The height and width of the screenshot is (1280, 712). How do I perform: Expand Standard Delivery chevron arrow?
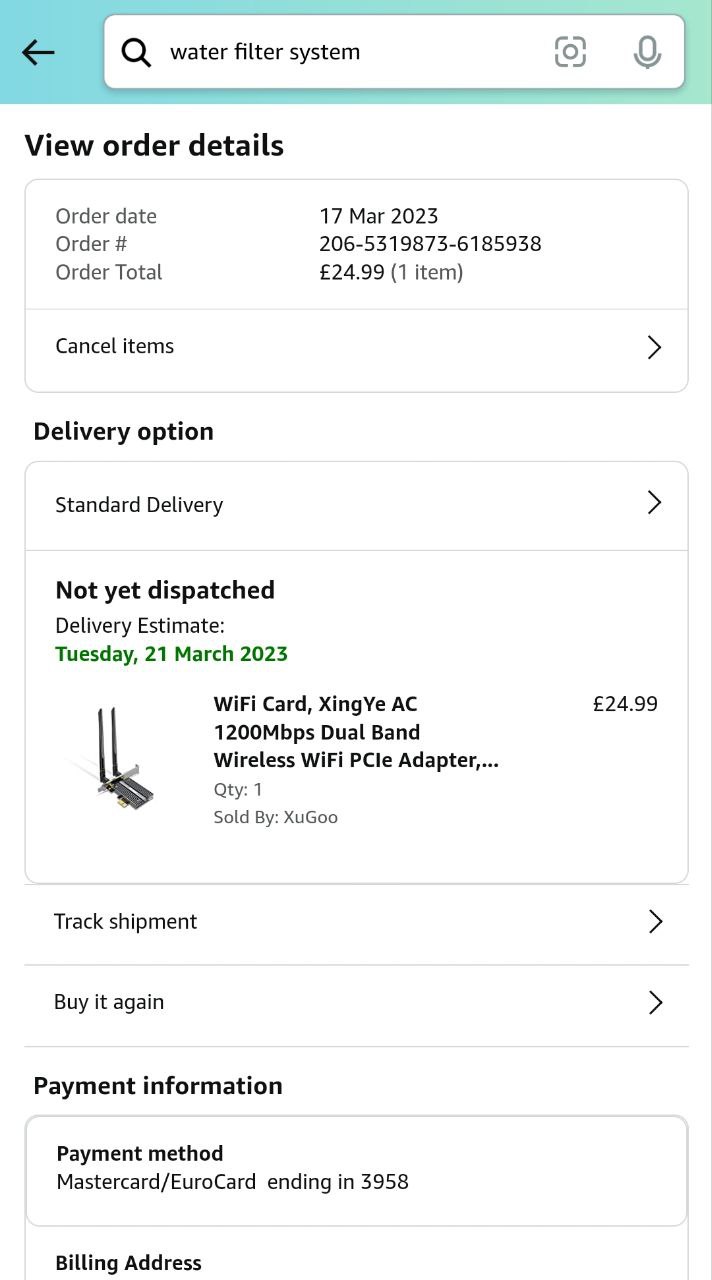pyautogui.click(x=654, y=502)
